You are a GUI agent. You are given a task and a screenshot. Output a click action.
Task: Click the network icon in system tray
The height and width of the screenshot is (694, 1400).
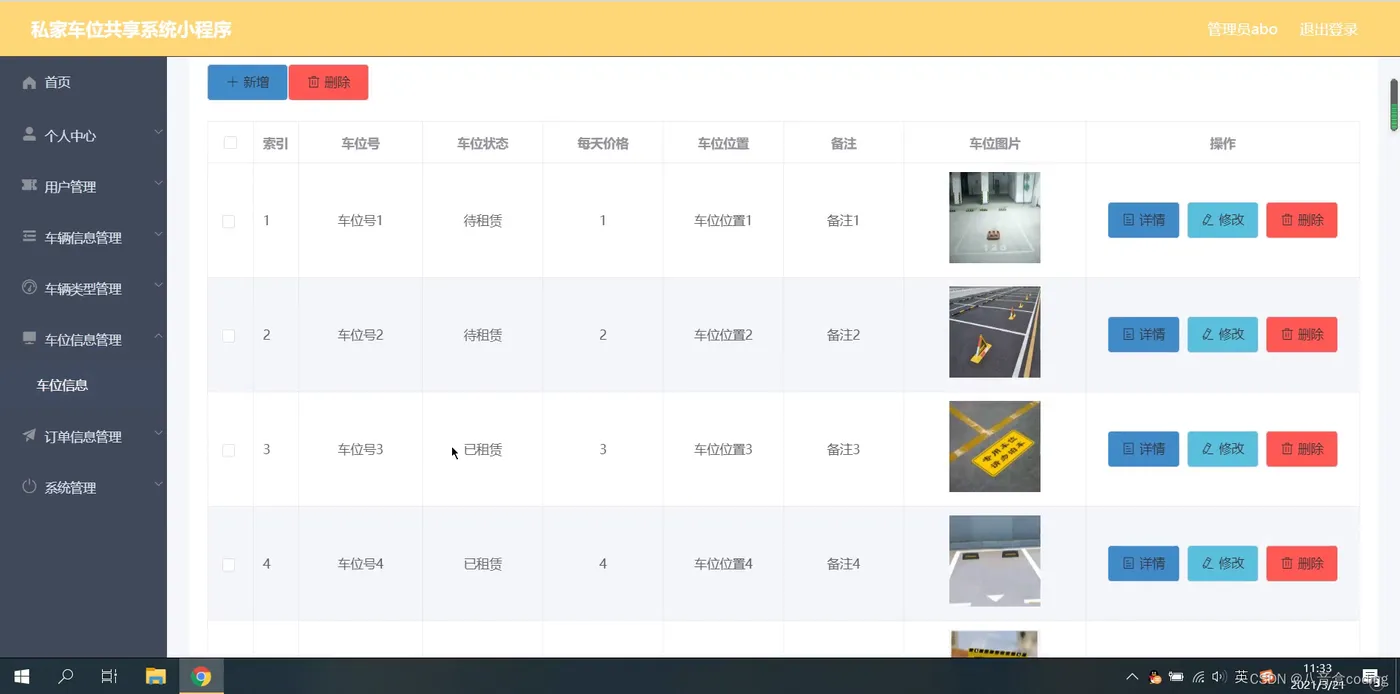tap(1198, 677)
